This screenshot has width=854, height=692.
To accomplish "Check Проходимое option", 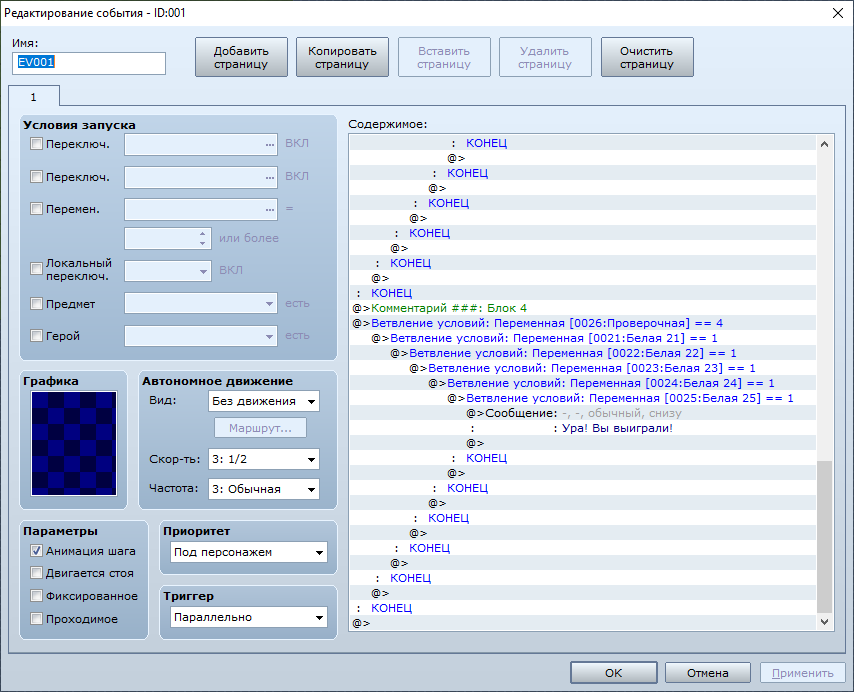I will coord(36,618).
